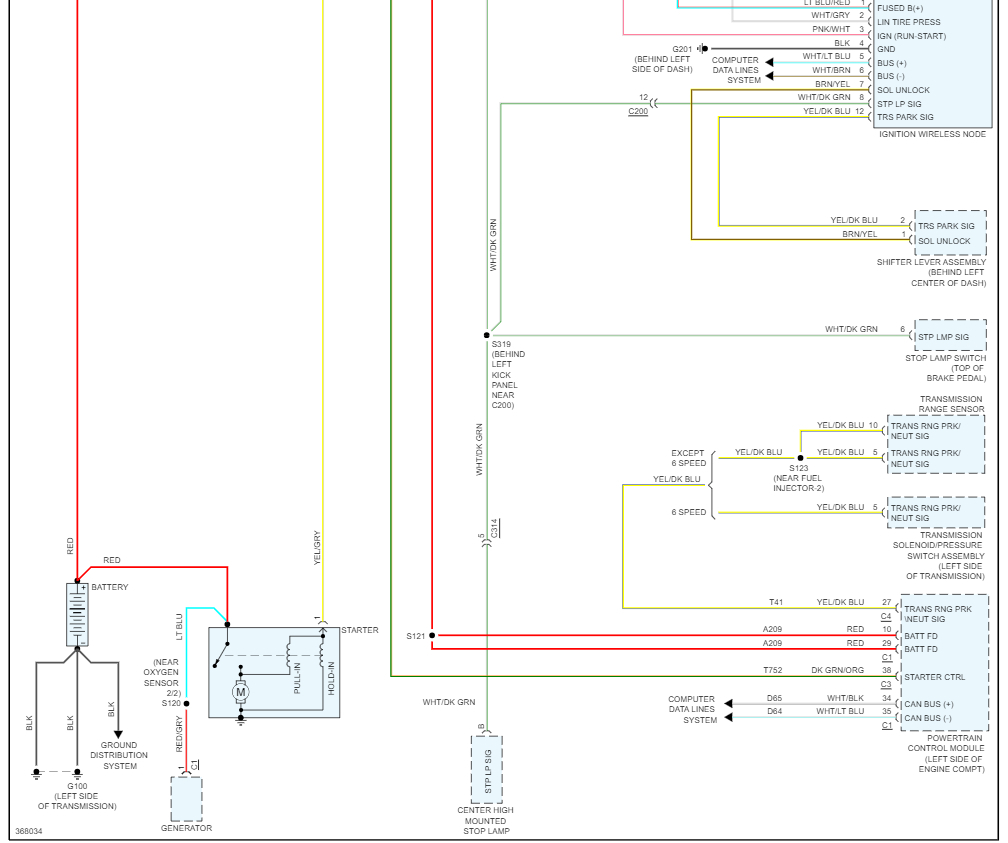
Task: Click the YEL/GRY wire label near starter
Action: 316,548
